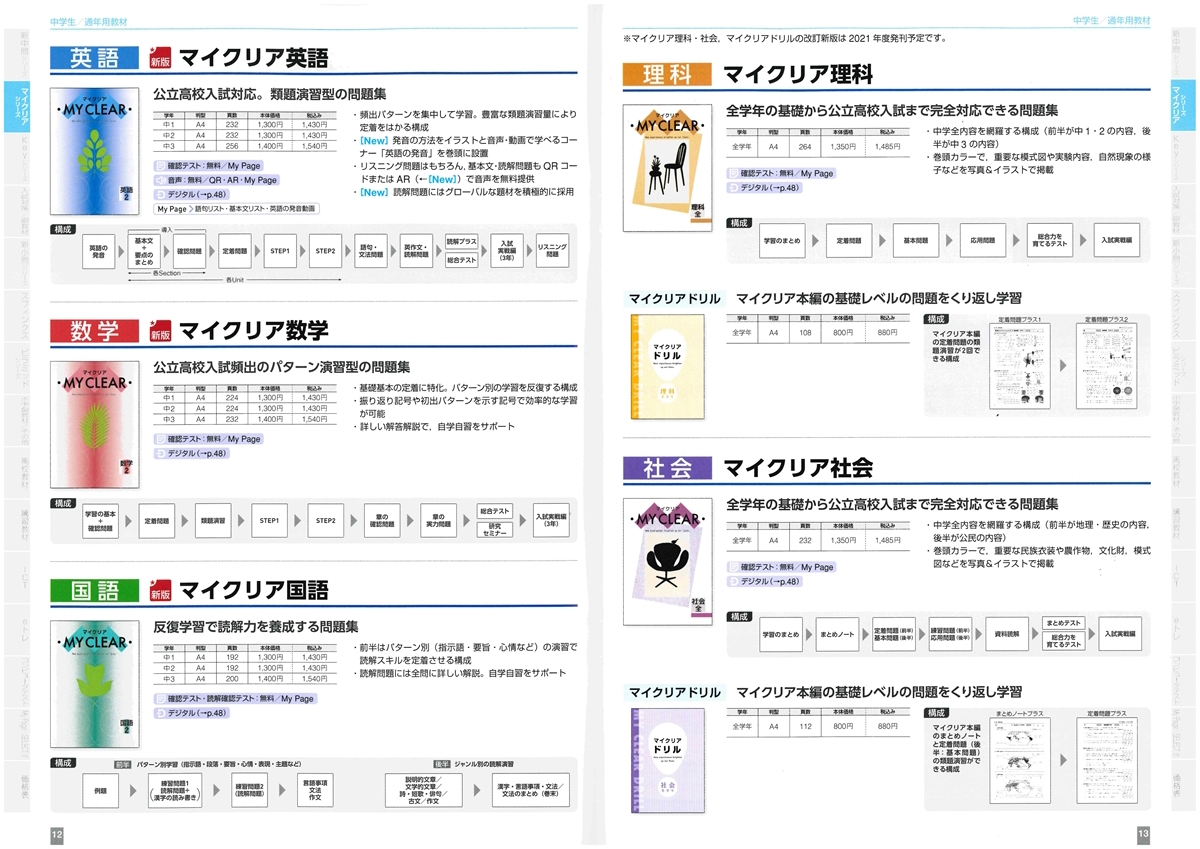
Task: Select the 例題 flow box in 国語
Action: pos(100,789)
